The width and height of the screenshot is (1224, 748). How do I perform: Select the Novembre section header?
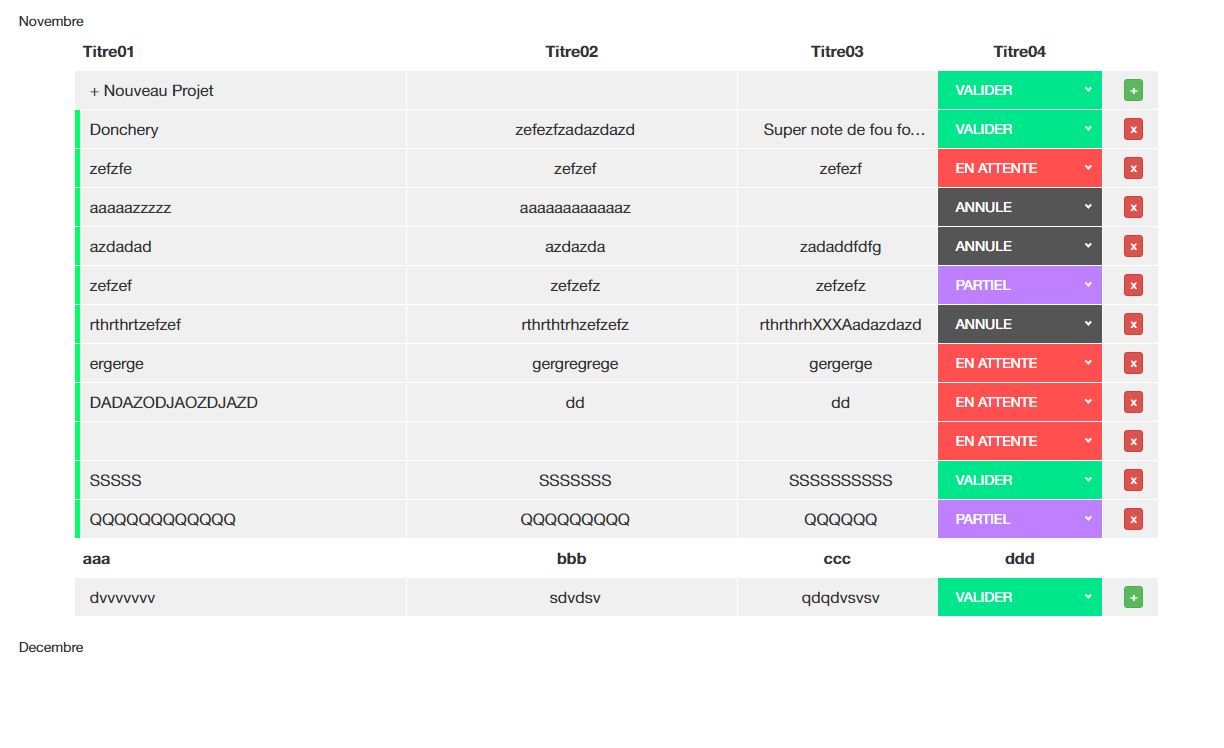coord(51,20)
